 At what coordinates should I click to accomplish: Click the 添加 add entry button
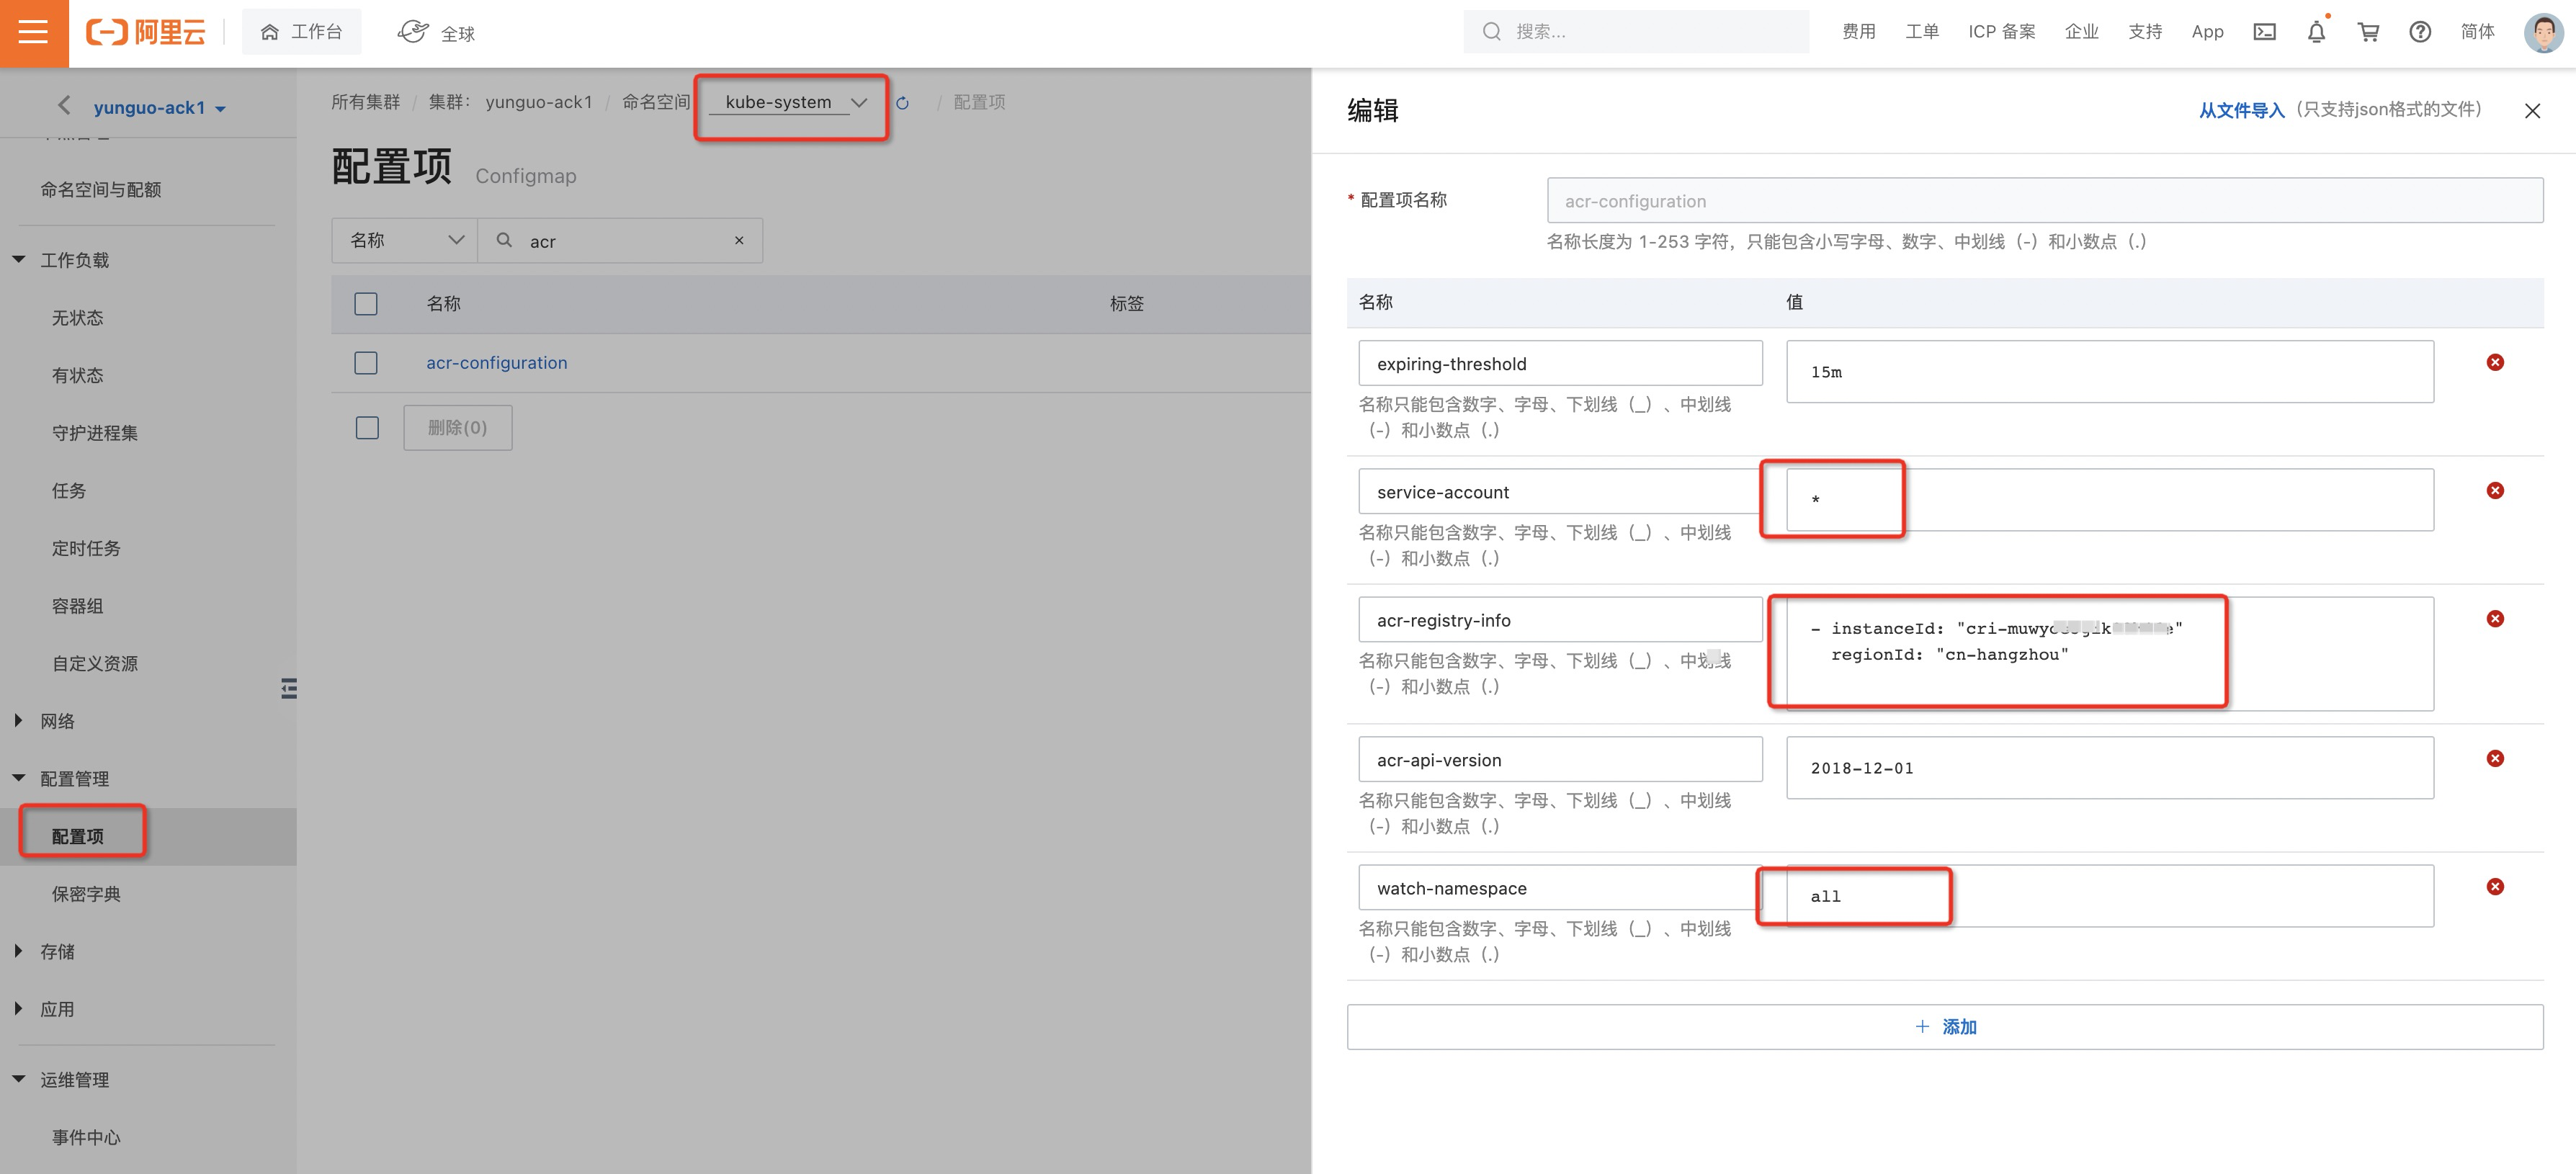(1944, 1027)
